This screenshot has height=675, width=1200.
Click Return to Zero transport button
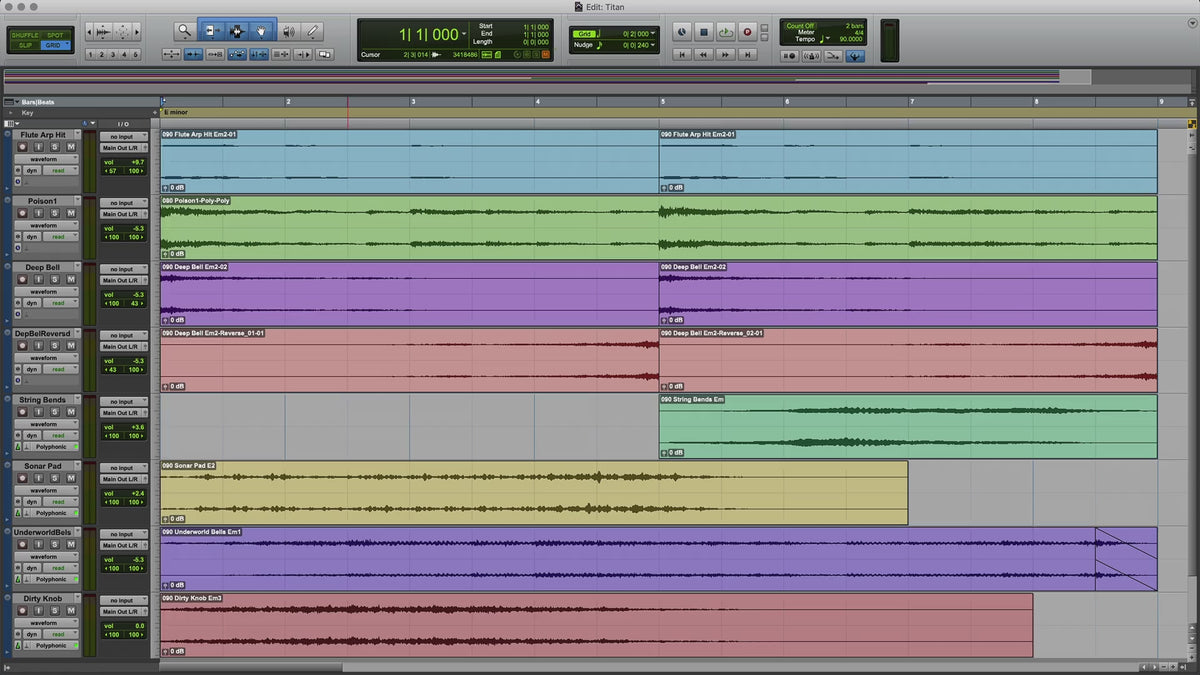pyautogui.click(x=682, y=55)
